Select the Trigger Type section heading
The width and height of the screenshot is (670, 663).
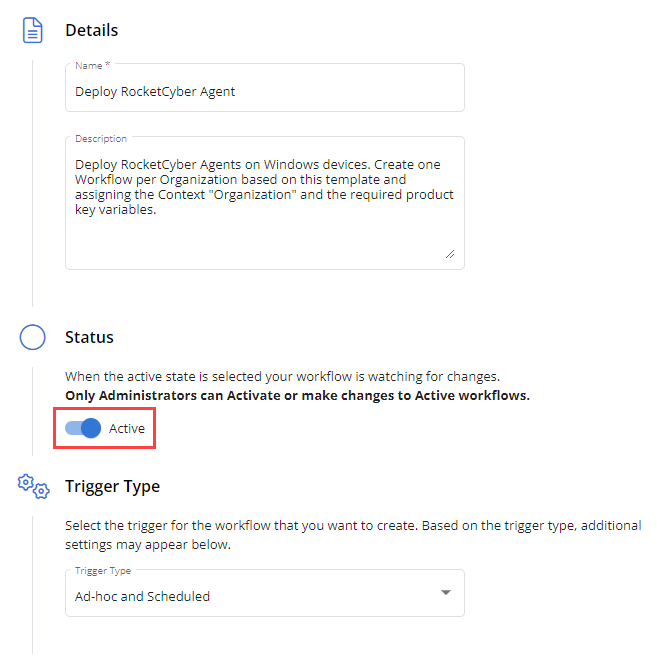[x=112, y=487]
